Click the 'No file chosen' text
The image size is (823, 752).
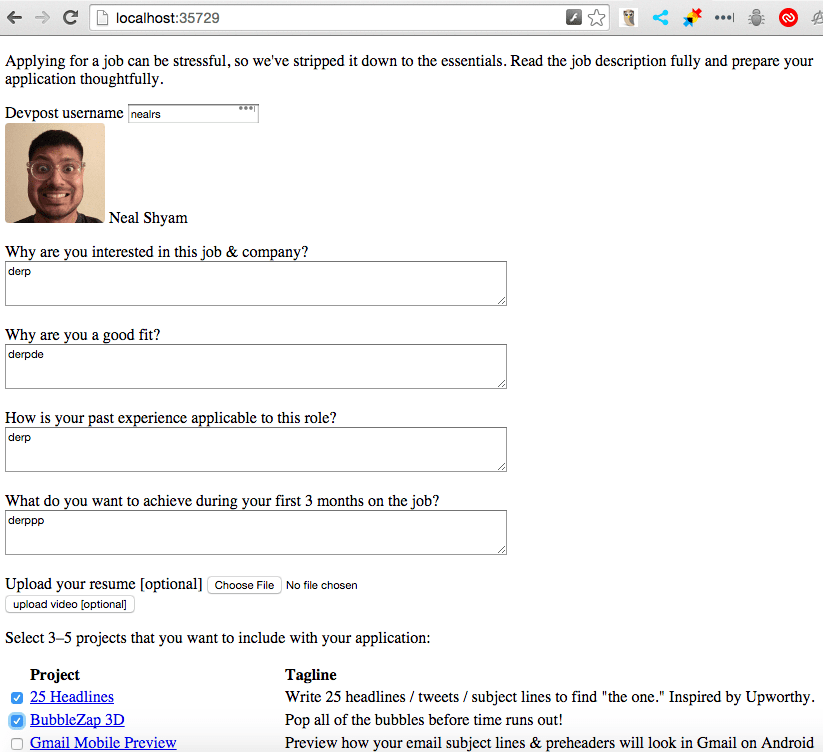322,585
